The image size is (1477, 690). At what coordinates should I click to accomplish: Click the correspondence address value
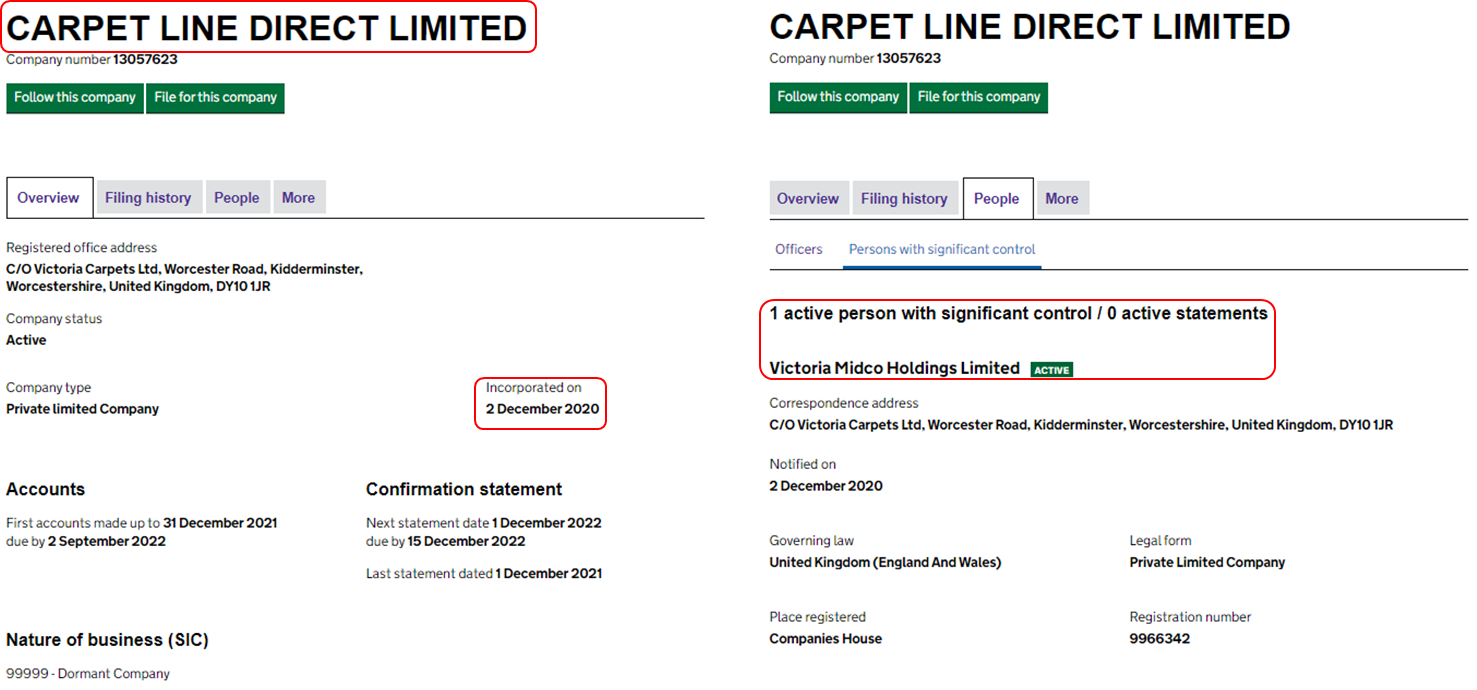coord(1081,425)
